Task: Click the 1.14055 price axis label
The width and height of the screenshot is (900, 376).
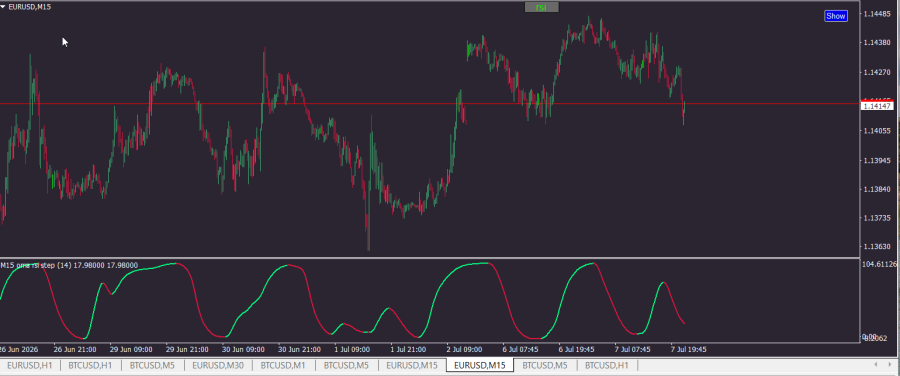Action: click(876, 131)
